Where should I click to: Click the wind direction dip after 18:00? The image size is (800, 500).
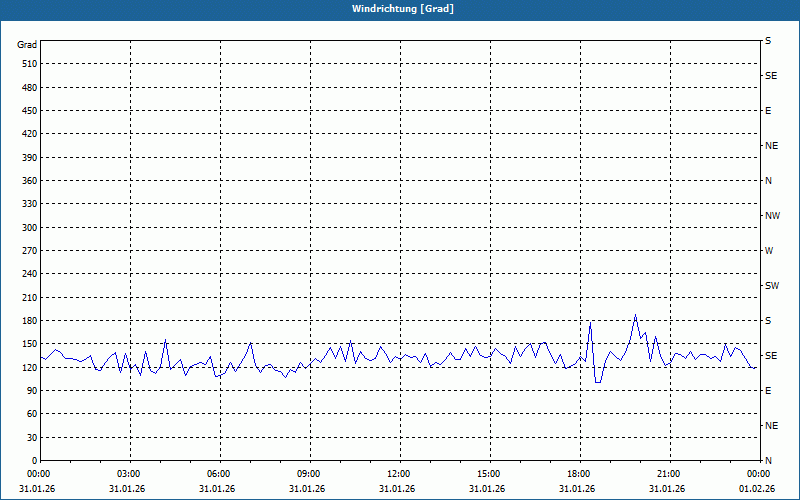[x=598, y=382]
